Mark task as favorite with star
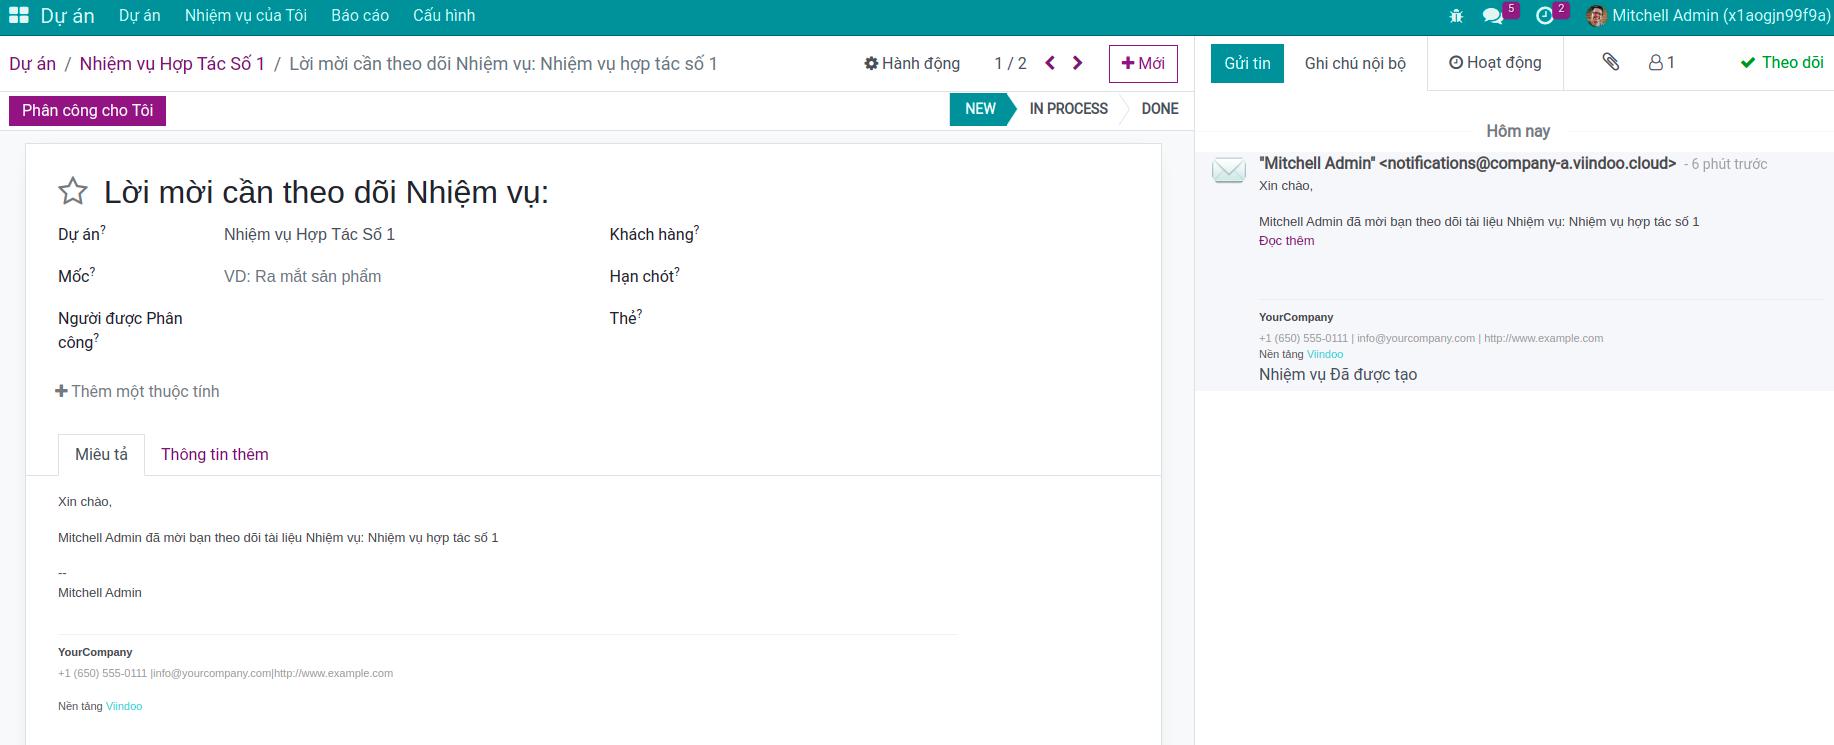The image size is (1834, 745). coord(73,191)
